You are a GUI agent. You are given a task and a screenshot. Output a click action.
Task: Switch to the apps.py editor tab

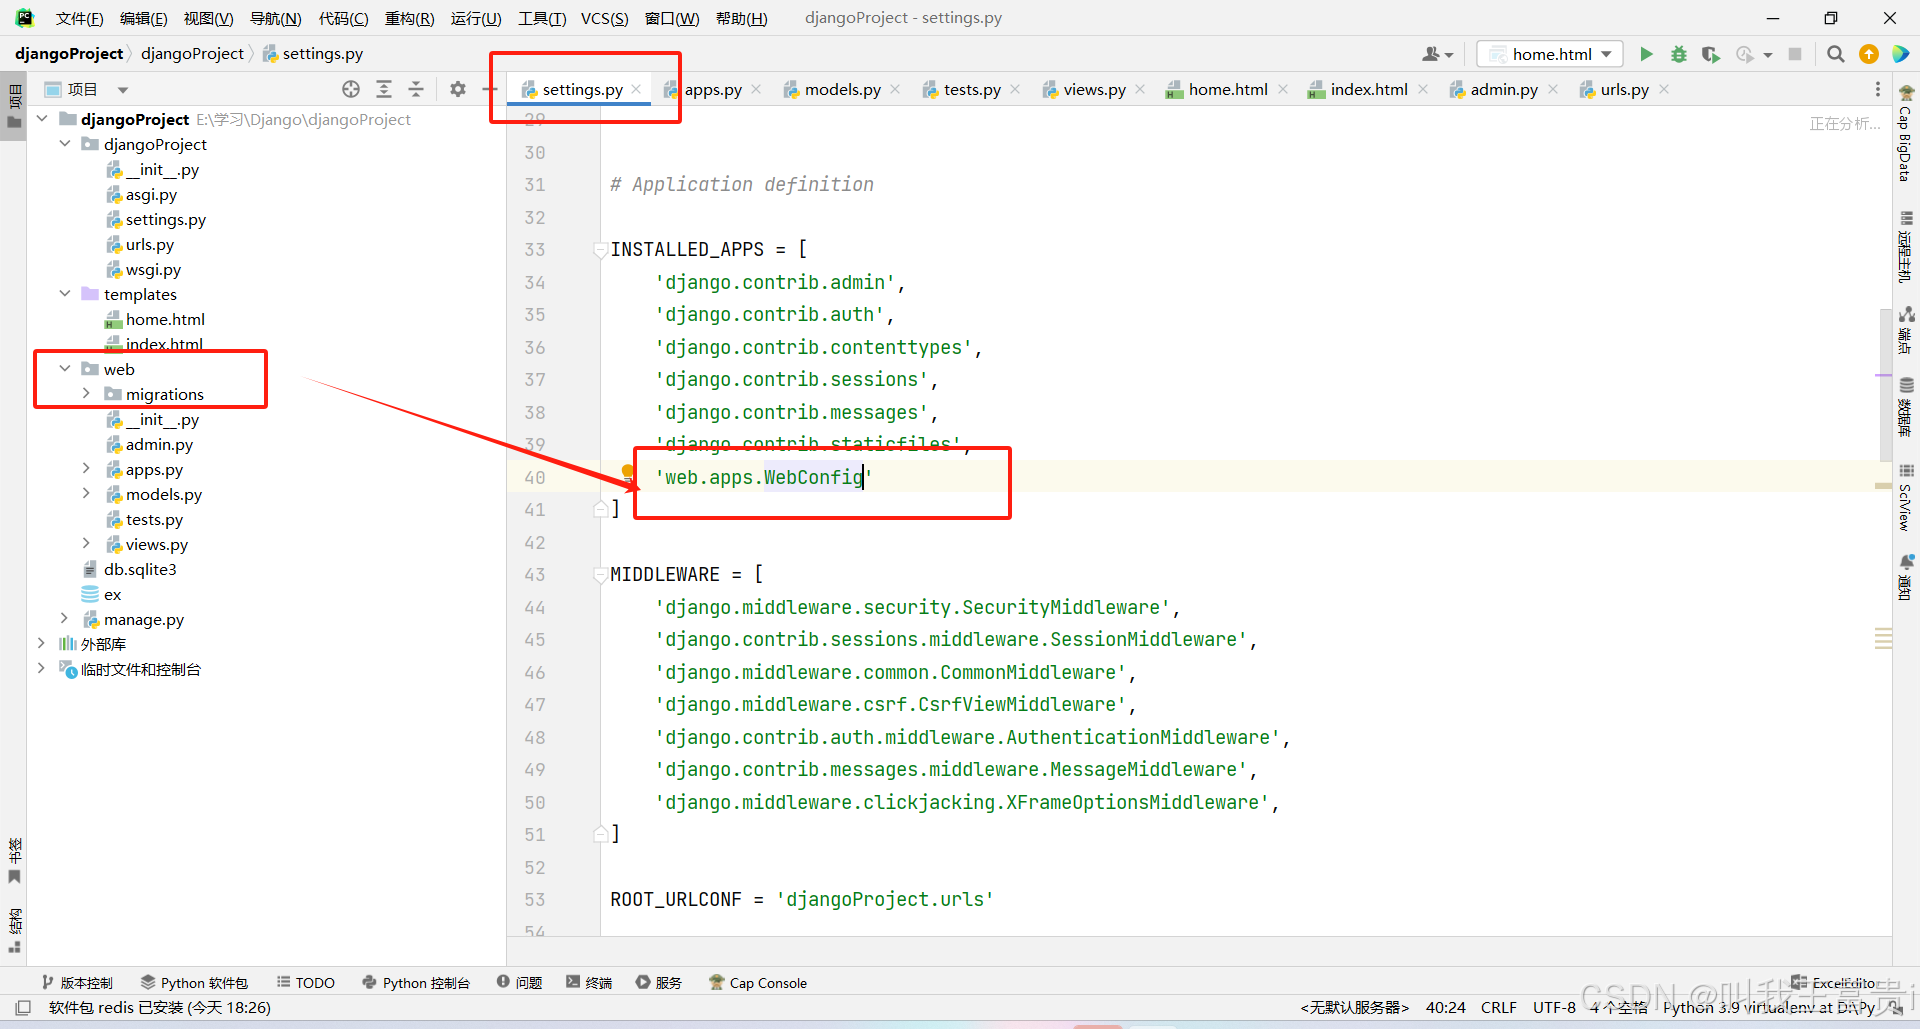tap(713, 89)
